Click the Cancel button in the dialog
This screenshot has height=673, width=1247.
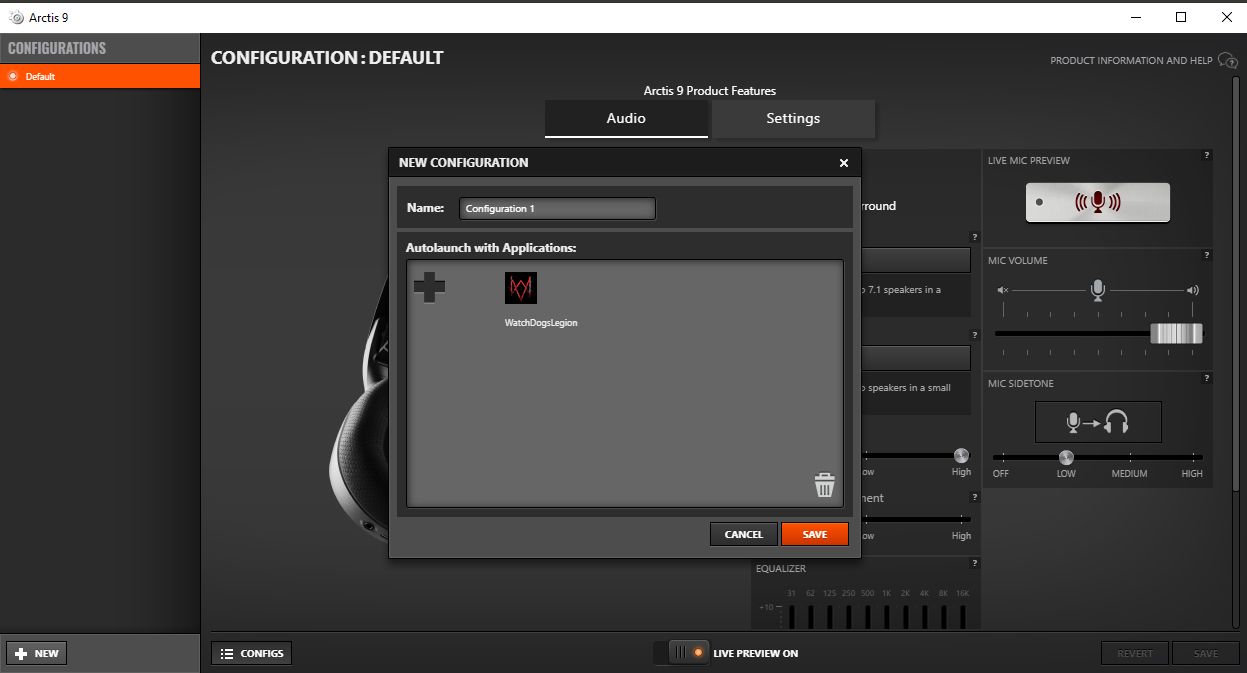click(743, 534)
